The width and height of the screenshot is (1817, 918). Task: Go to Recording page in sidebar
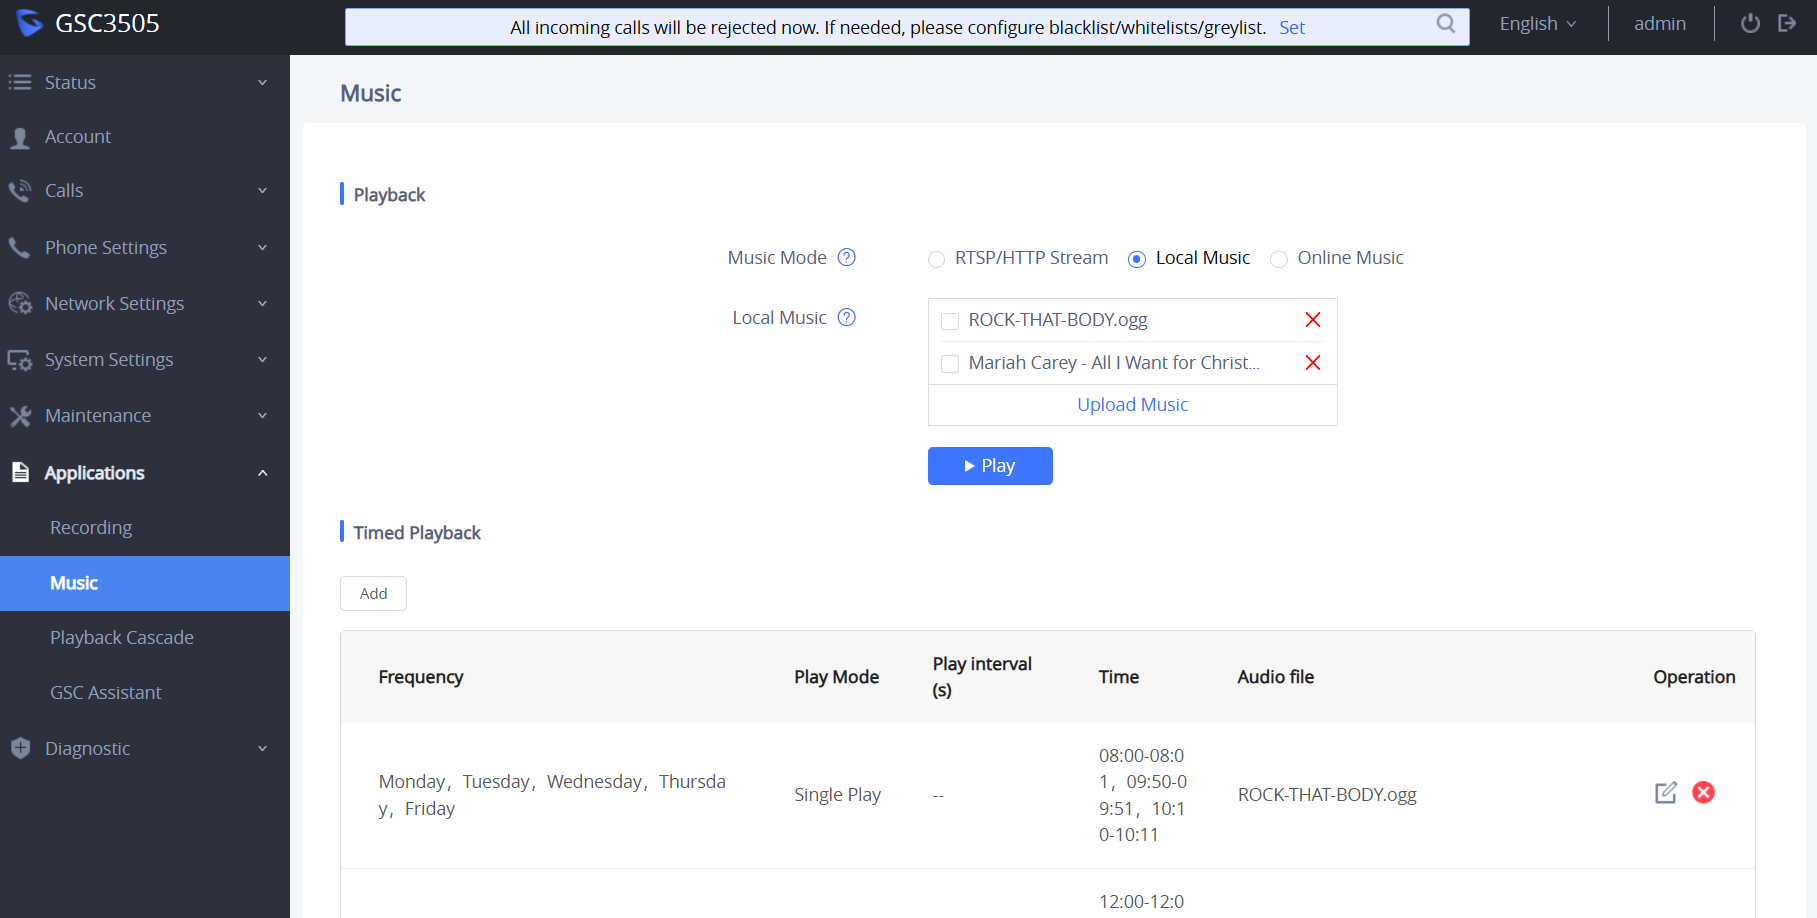pos(91,527)
